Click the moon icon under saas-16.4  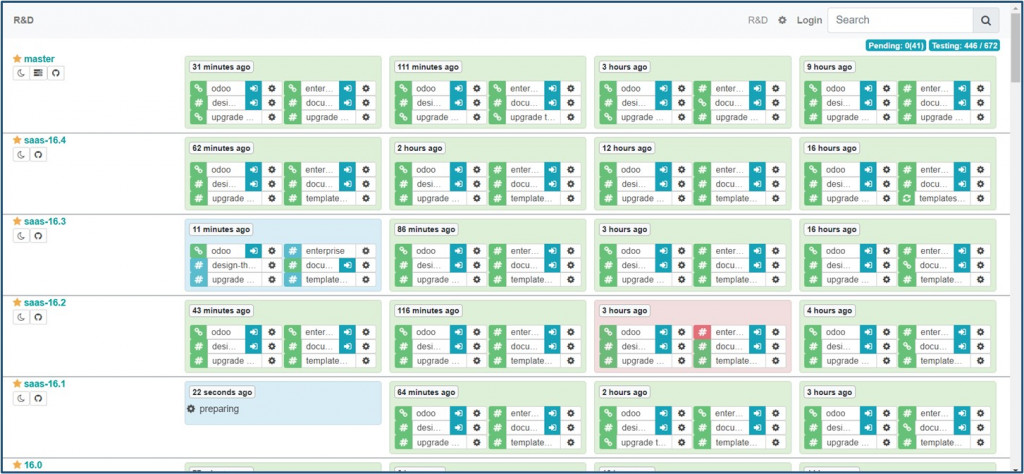(22, 155)
